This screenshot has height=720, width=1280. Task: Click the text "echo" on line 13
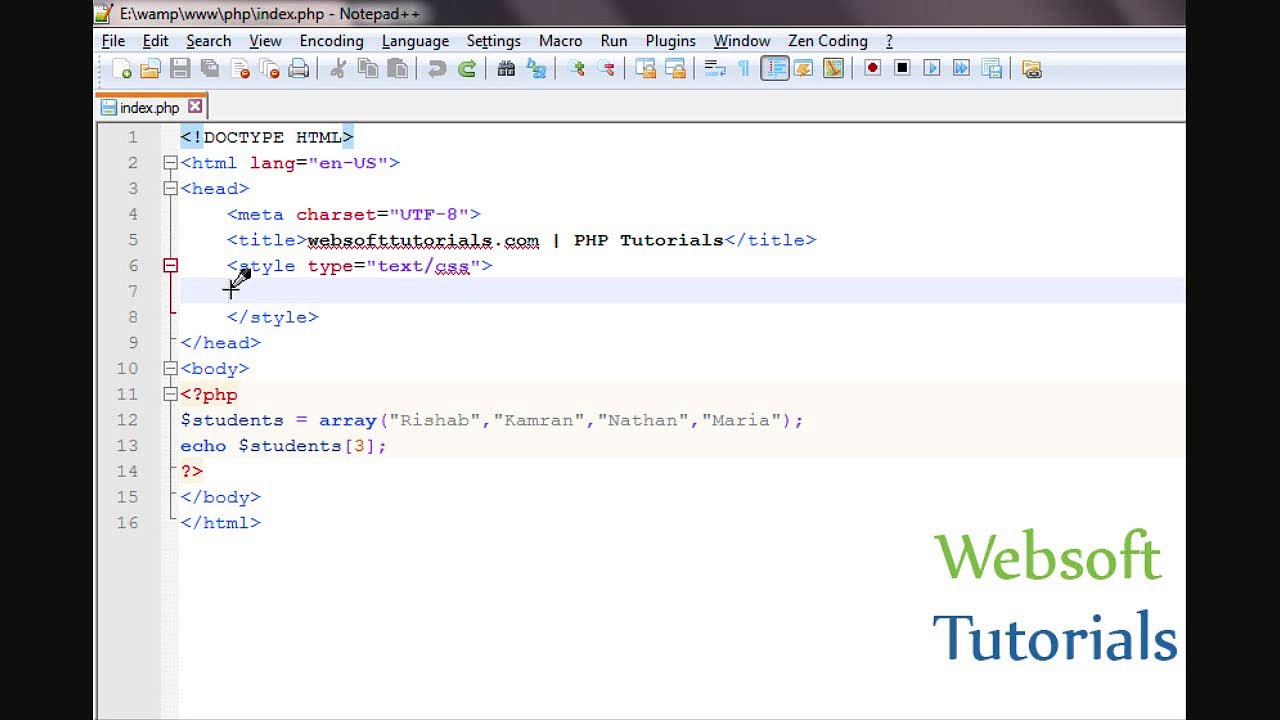click(x=203, y=445)
